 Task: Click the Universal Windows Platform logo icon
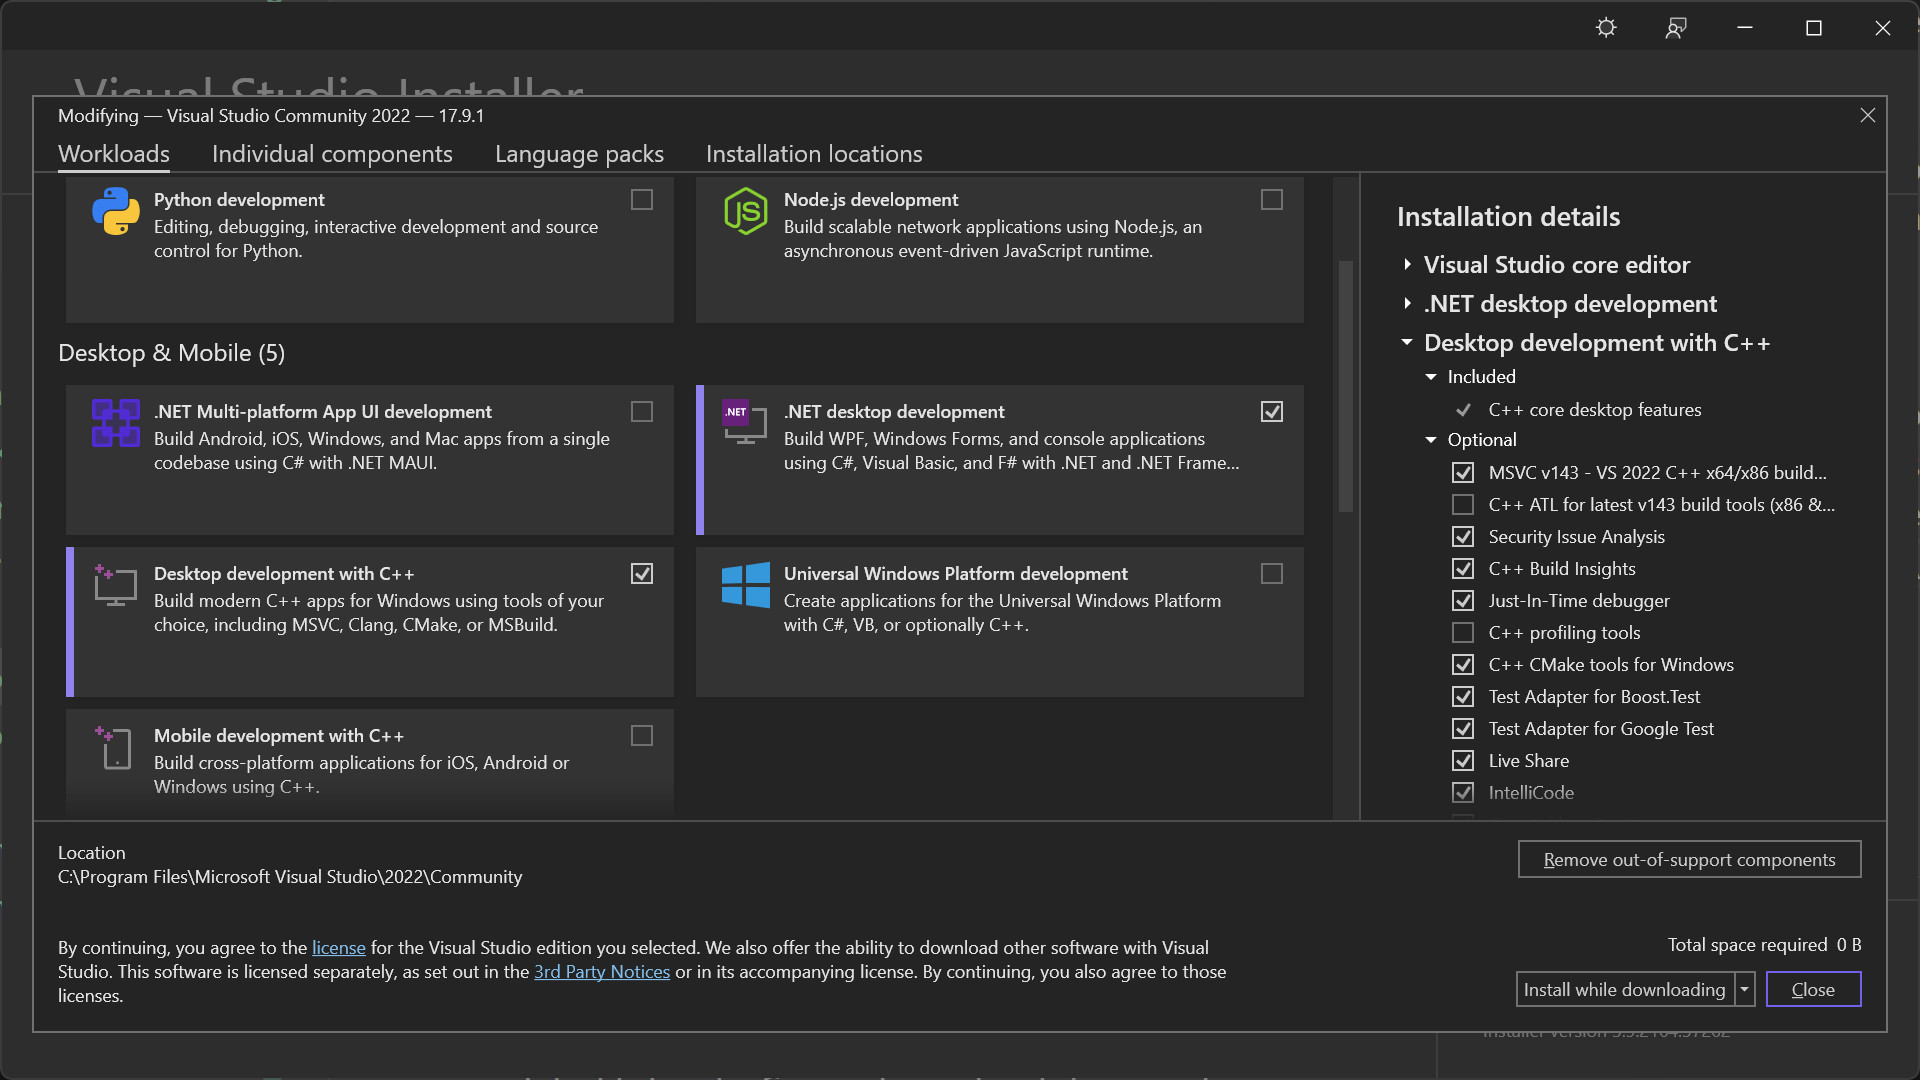pyautogui.click(x=746, y=585)
